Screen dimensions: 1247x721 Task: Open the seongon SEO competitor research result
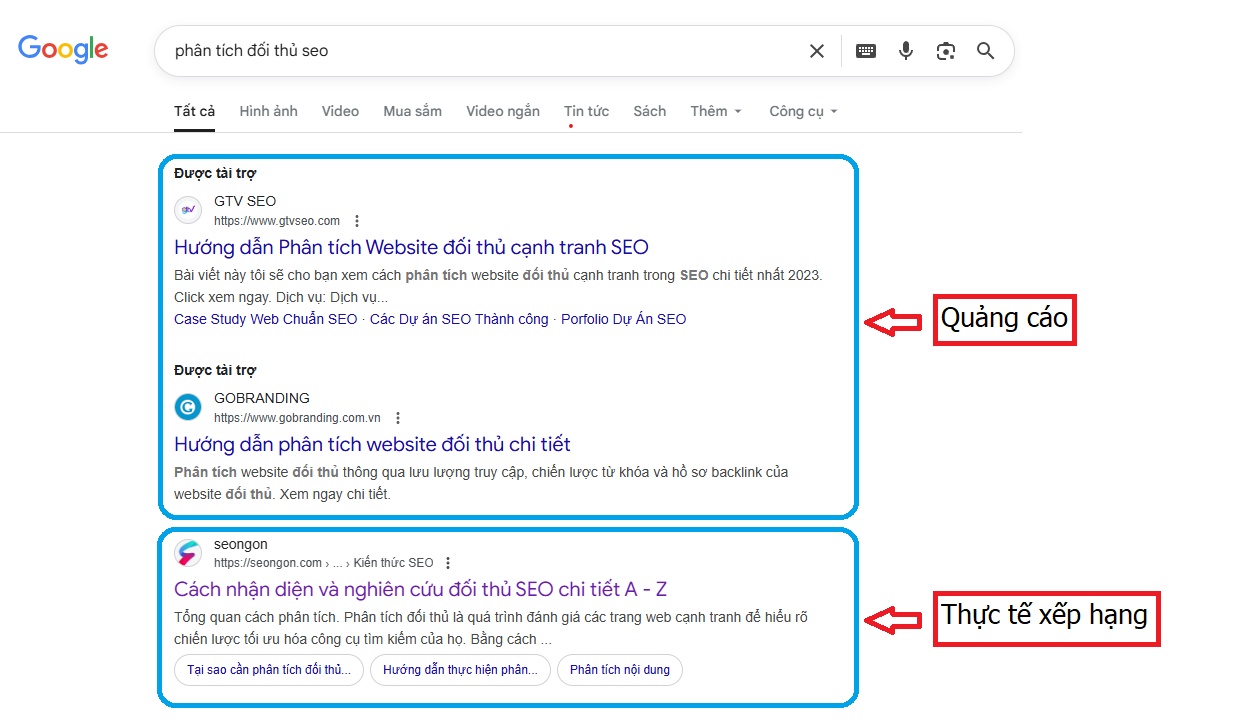(420, 589)
